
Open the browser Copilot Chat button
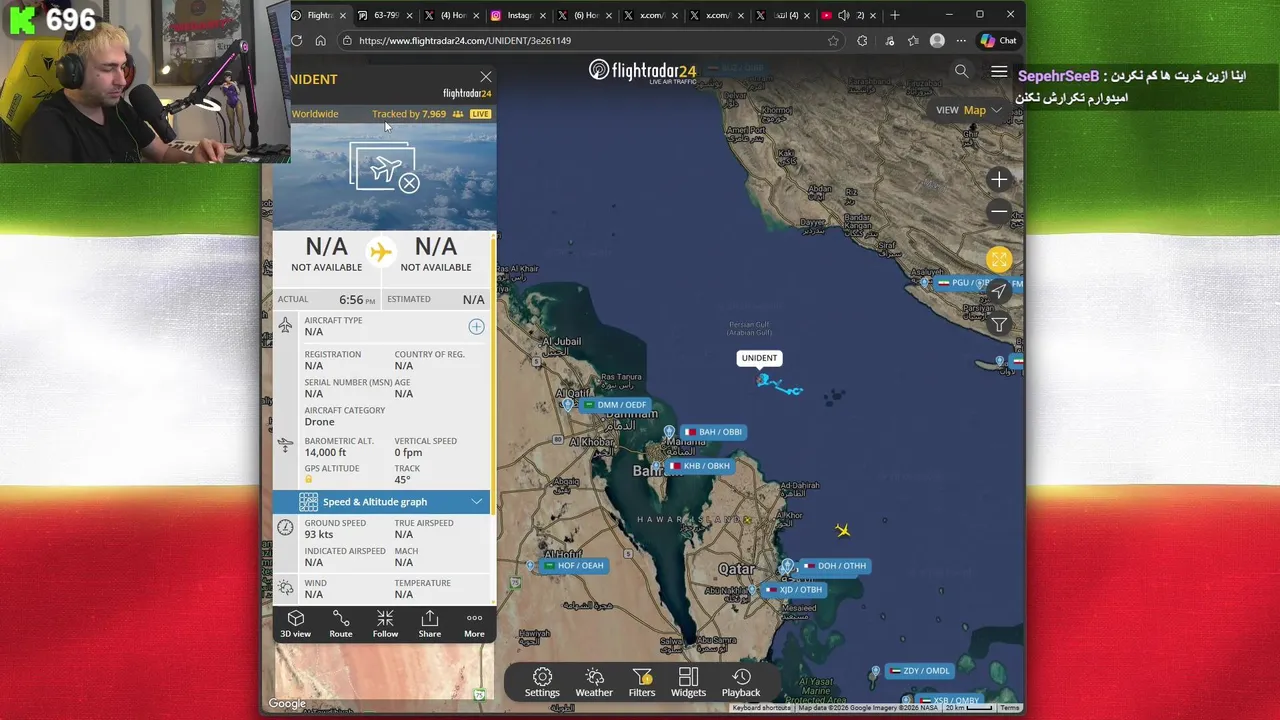point(998,41)
